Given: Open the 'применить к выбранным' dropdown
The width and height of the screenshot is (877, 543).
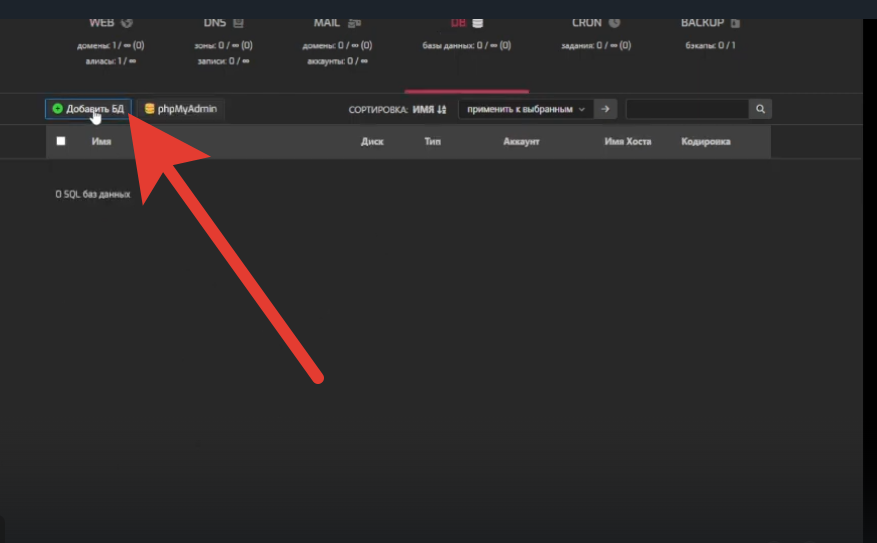Looking at the screenshot, I should pyautogui.click(x=525, y=109).
